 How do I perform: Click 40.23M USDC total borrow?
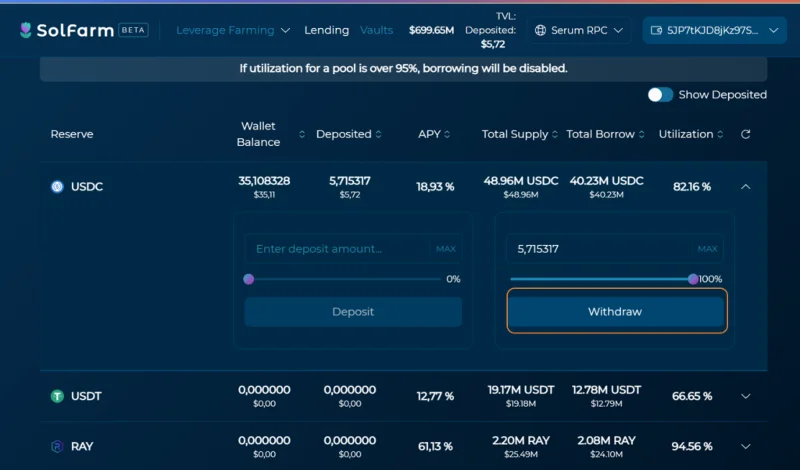607,181
